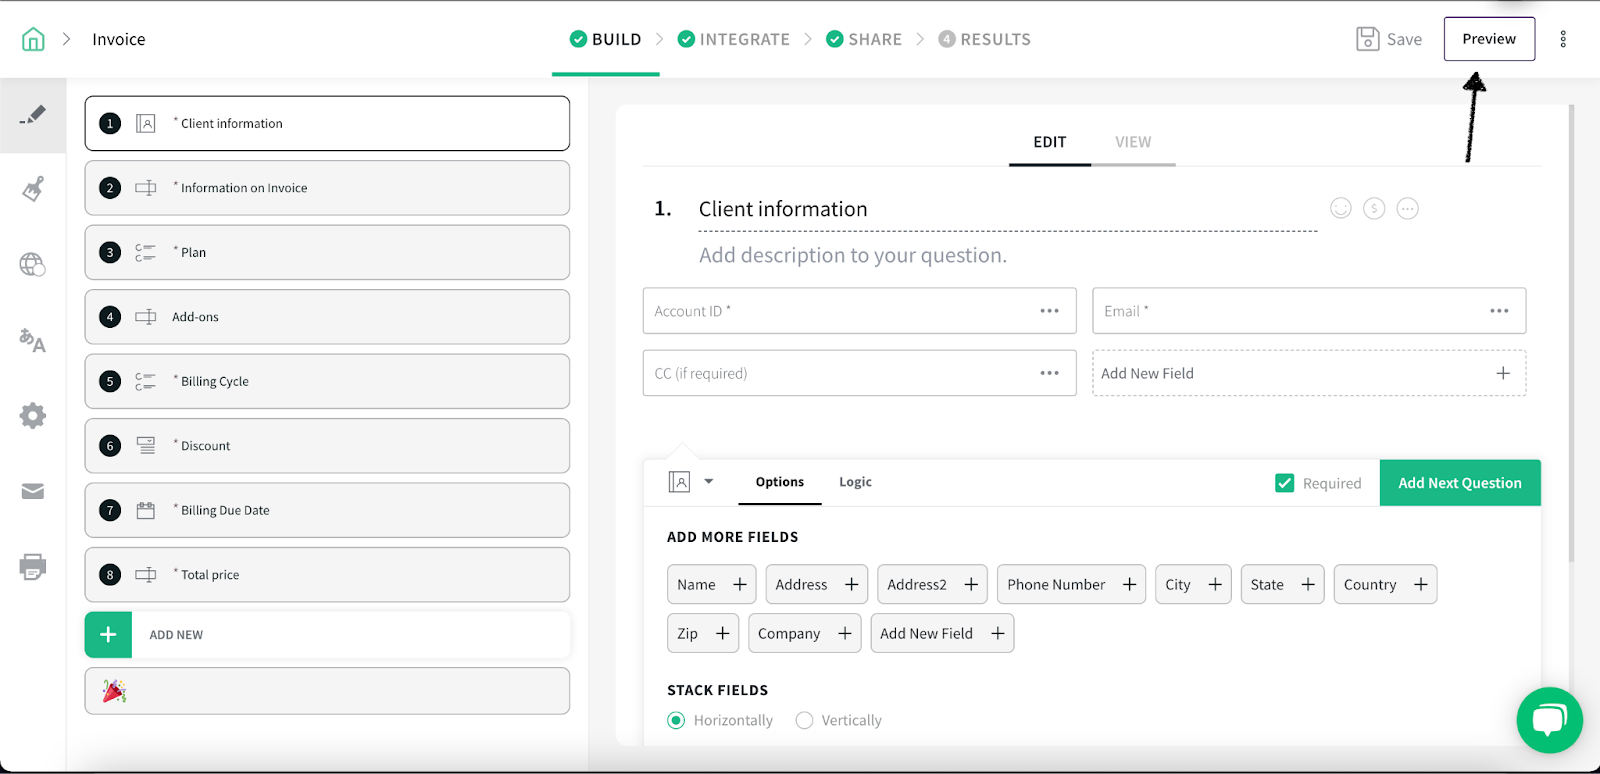Select Vertically stack option

804,720
